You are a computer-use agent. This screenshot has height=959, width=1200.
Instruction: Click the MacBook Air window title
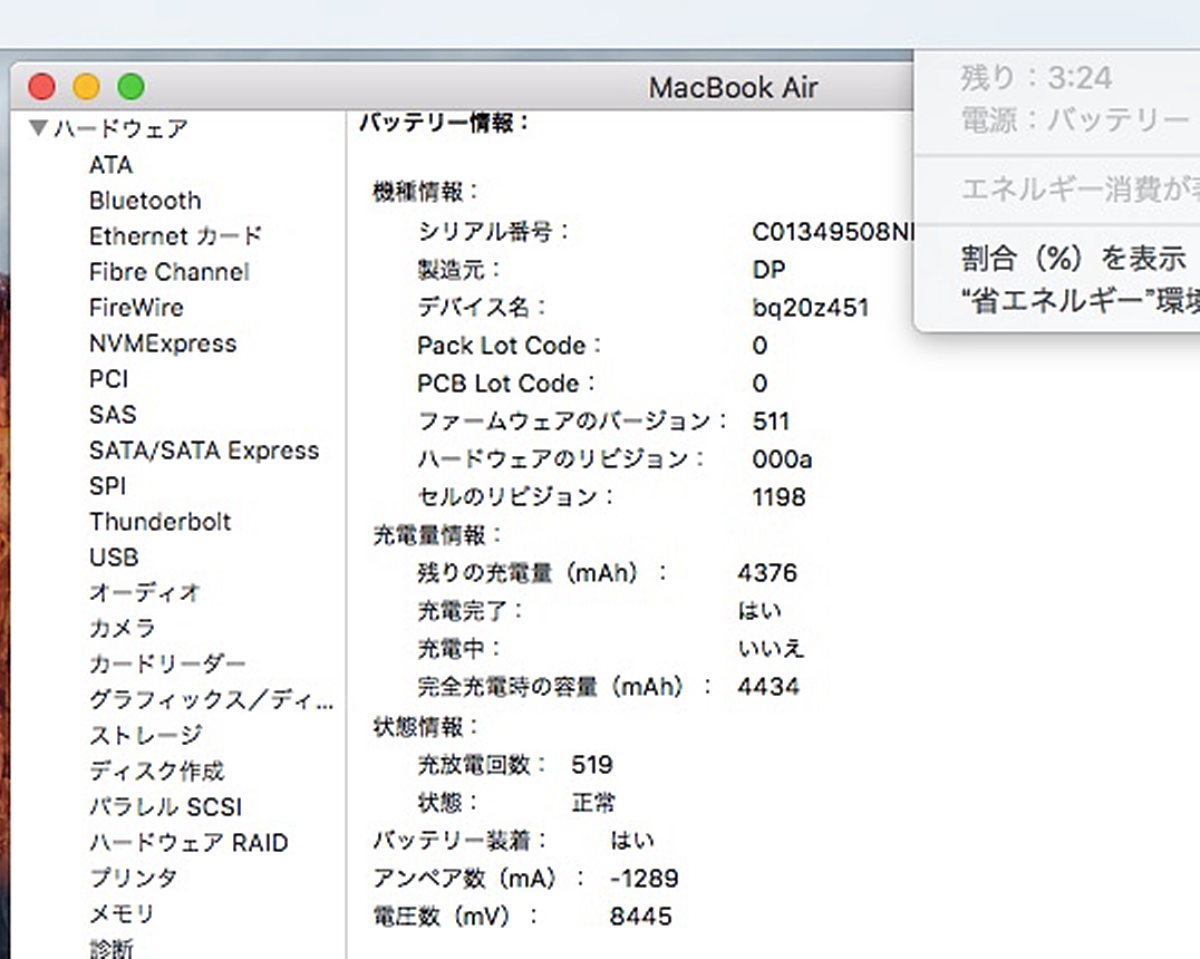(x=733, y=87)
